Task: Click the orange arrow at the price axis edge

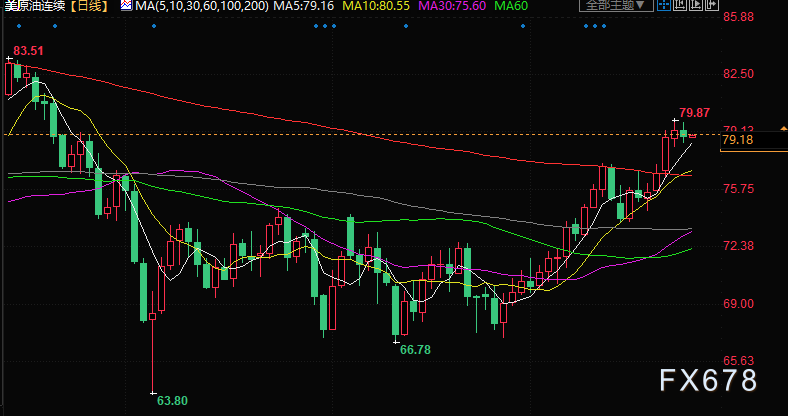Action: 783,129
